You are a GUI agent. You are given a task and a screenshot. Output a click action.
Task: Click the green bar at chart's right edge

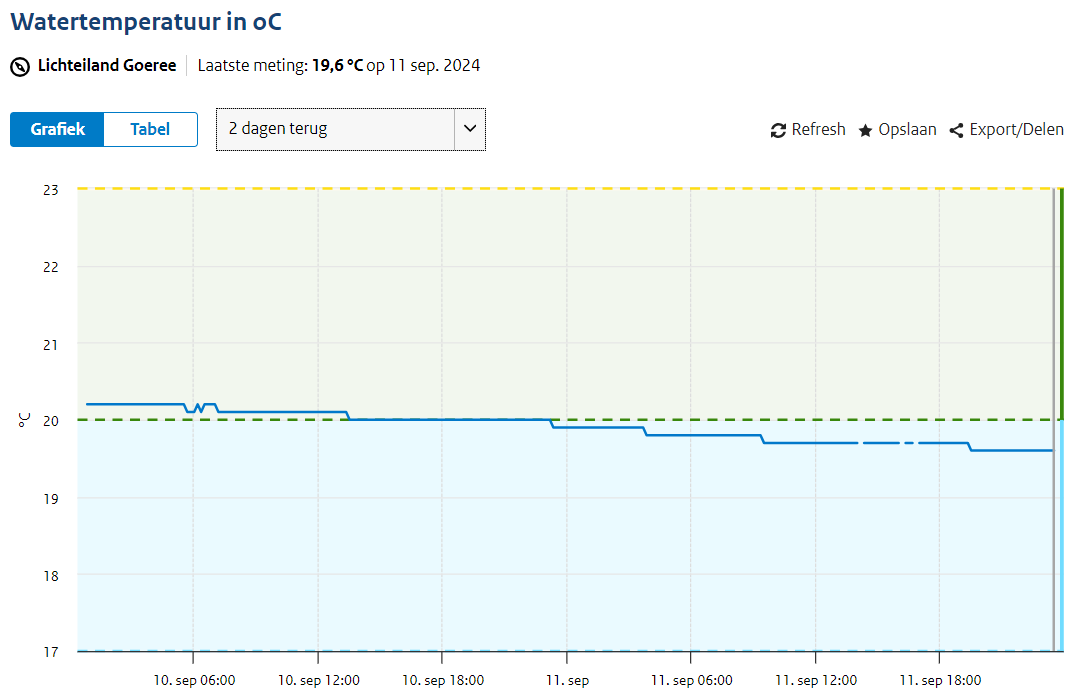pyautogui.click(x=1061, y=300)
